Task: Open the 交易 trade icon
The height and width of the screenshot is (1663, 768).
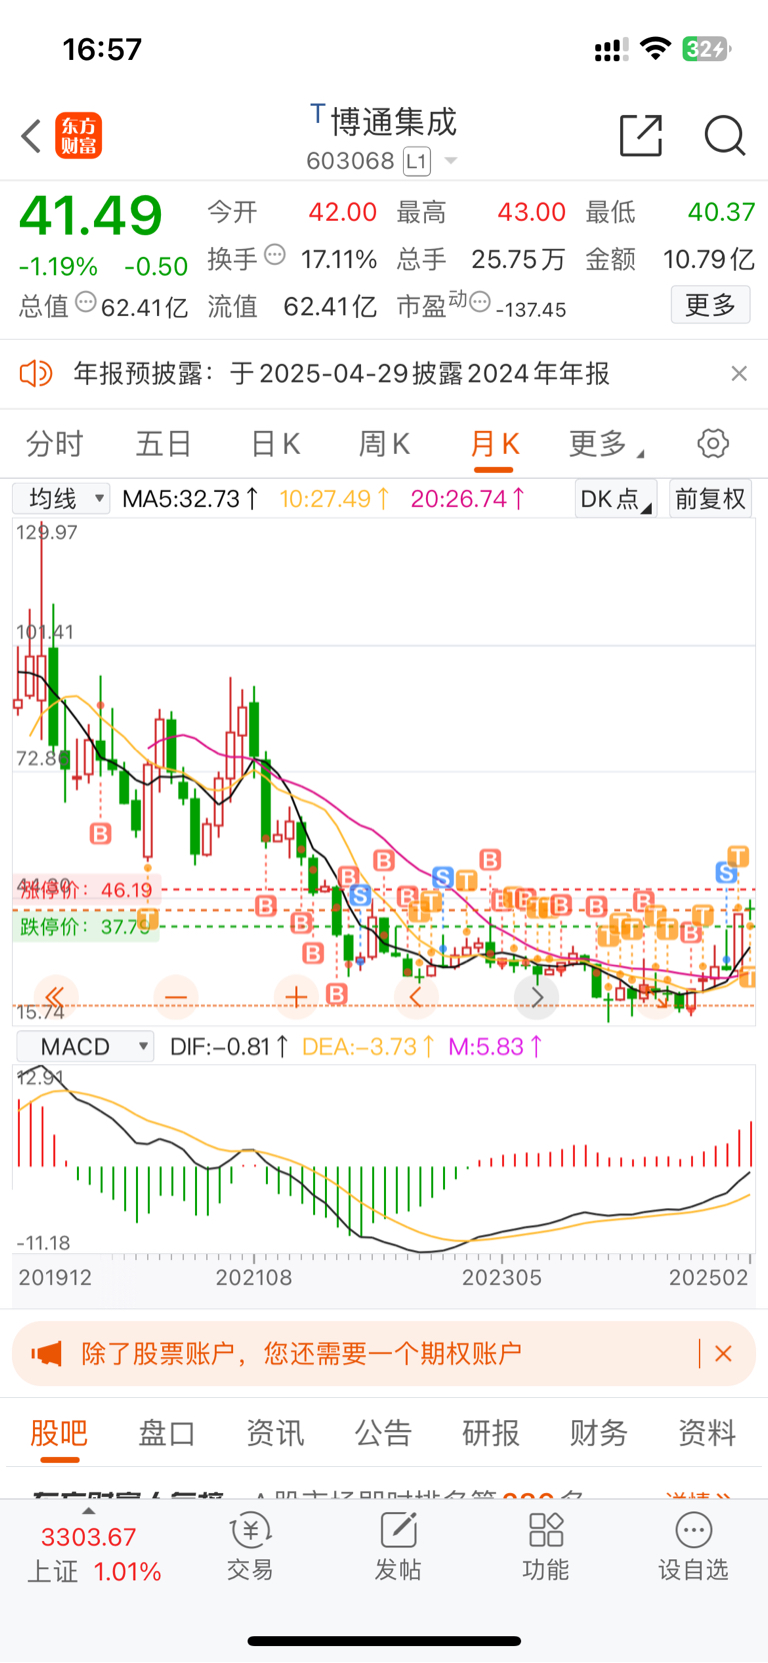Action: (250, 1548)
